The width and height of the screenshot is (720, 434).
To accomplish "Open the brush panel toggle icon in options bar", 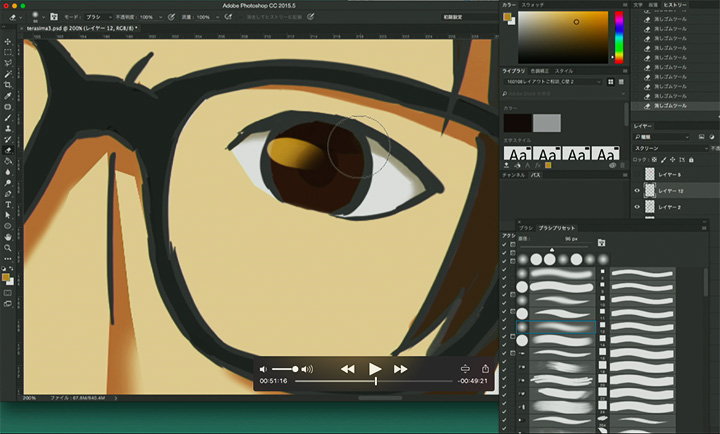I will coord(54,17).
